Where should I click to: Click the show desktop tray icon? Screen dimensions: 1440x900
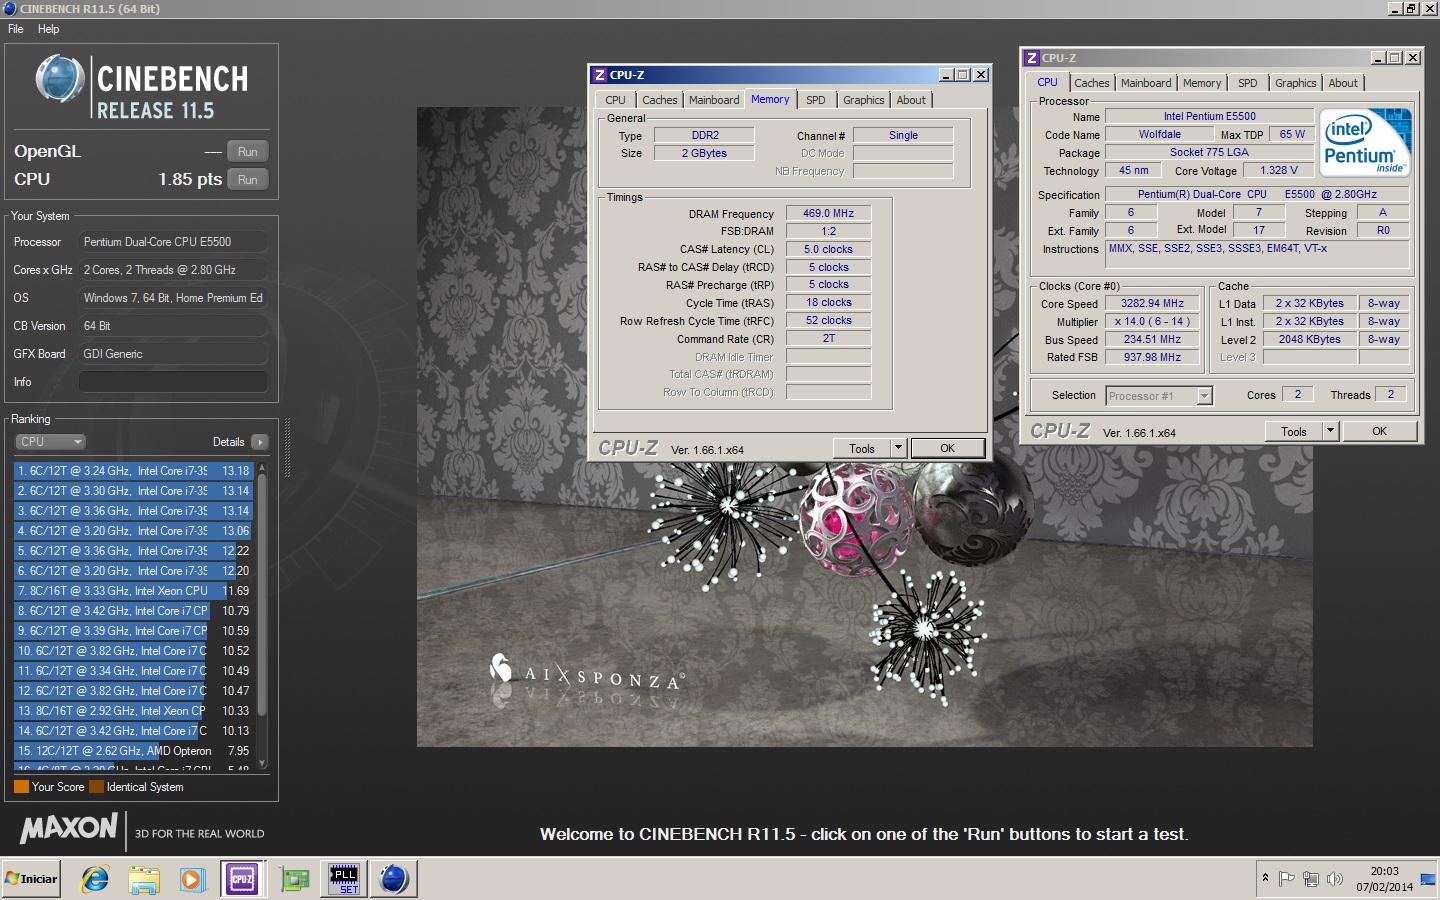coord(1428,879)
